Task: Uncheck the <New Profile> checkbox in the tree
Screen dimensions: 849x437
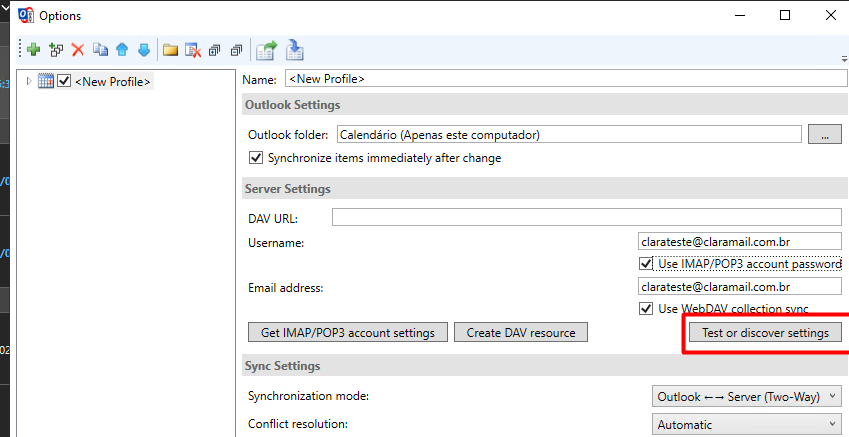Action: pyautogui.click(x=64, y=82)
